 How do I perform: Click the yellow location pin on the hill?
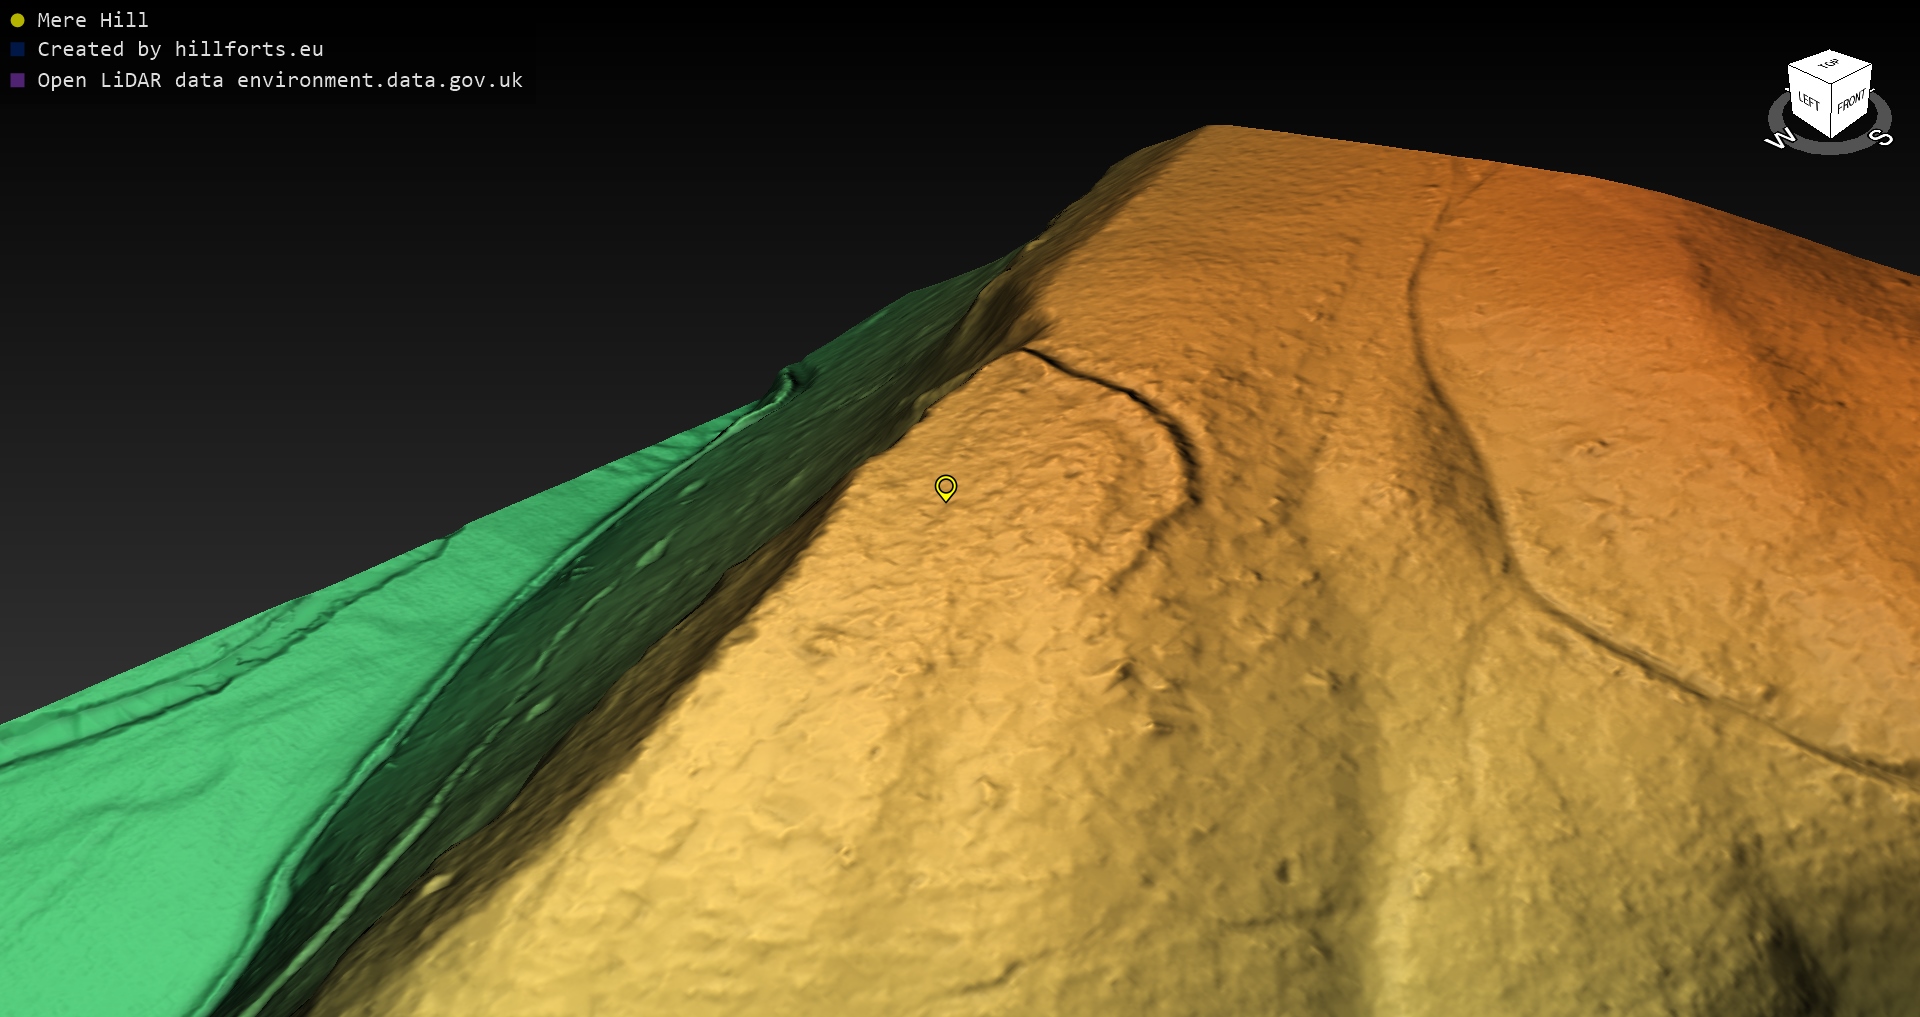tap(945, 487)
